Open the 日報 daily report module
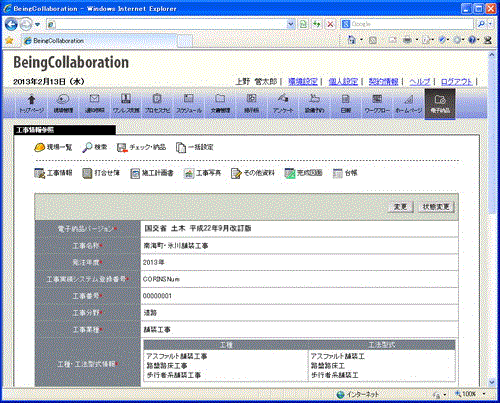The width and height of the screenshot is (500, 403). pos(346,104)
